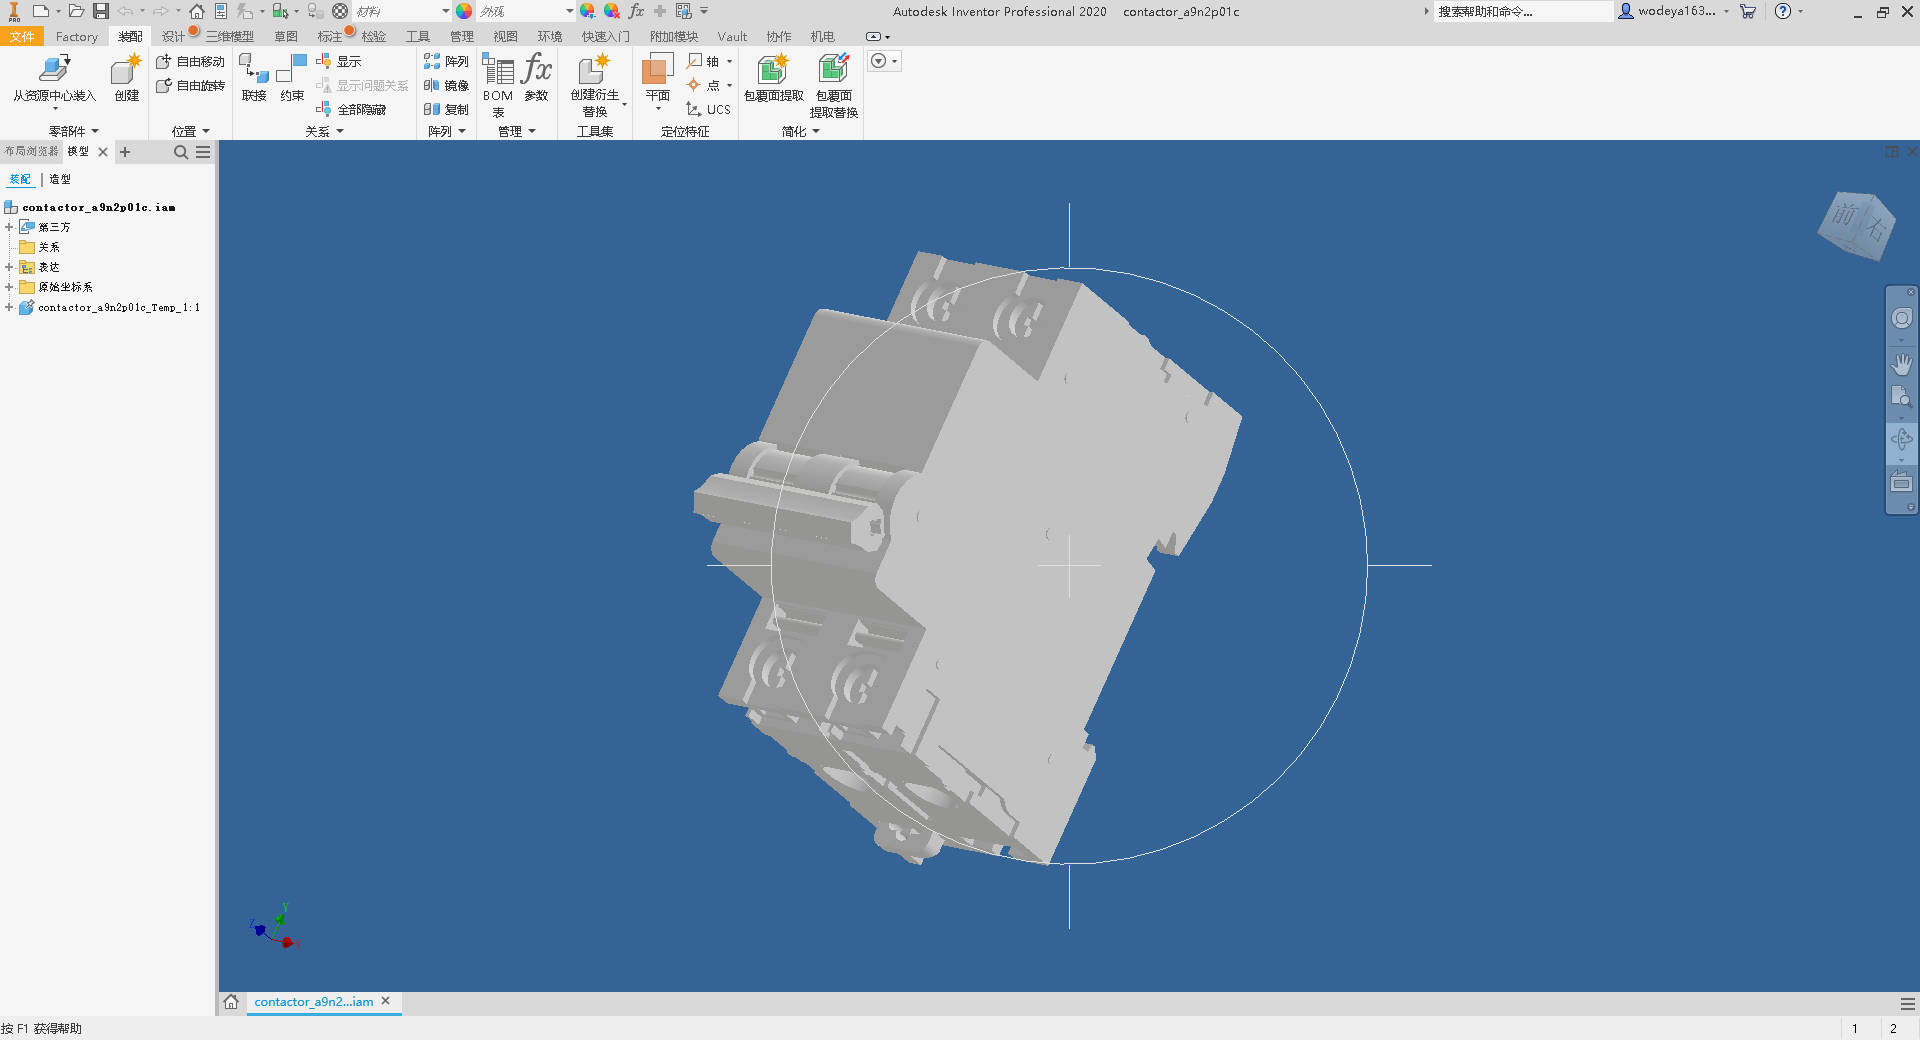The height and width of the screenshot is (1040, 1920).
Task: Switch to the 视图 ribbon tab
Action: 505,37
